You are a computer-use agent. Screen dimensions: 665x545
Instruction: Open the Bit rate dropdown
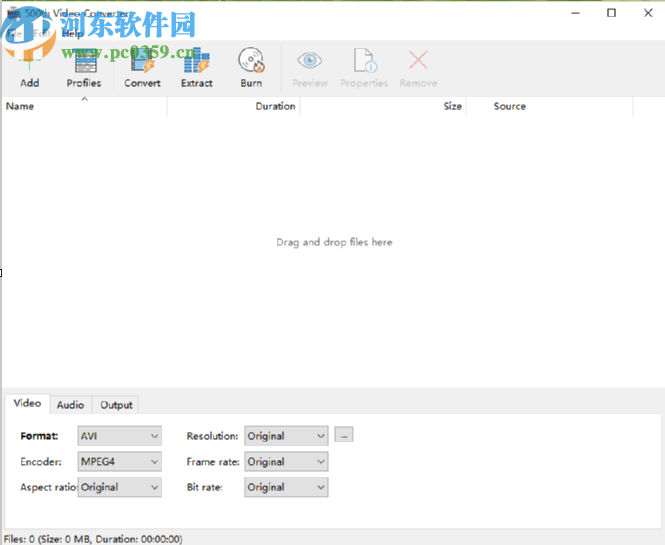(x=286, y=487)
